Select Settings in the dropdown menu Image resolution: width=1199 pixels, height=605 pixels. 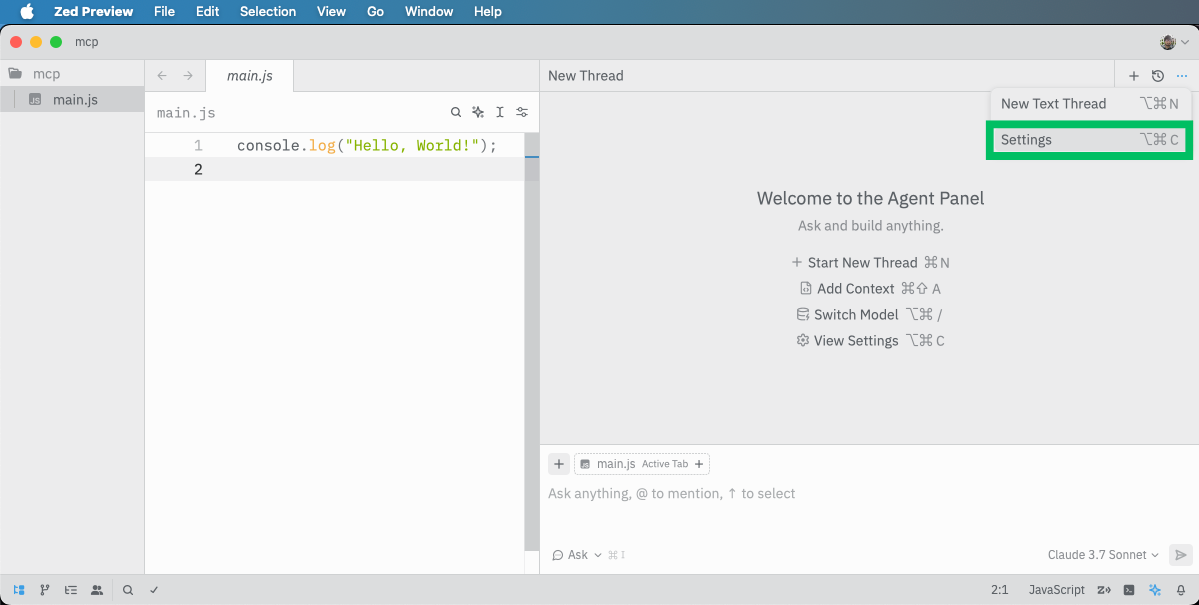pos(1089,140)
